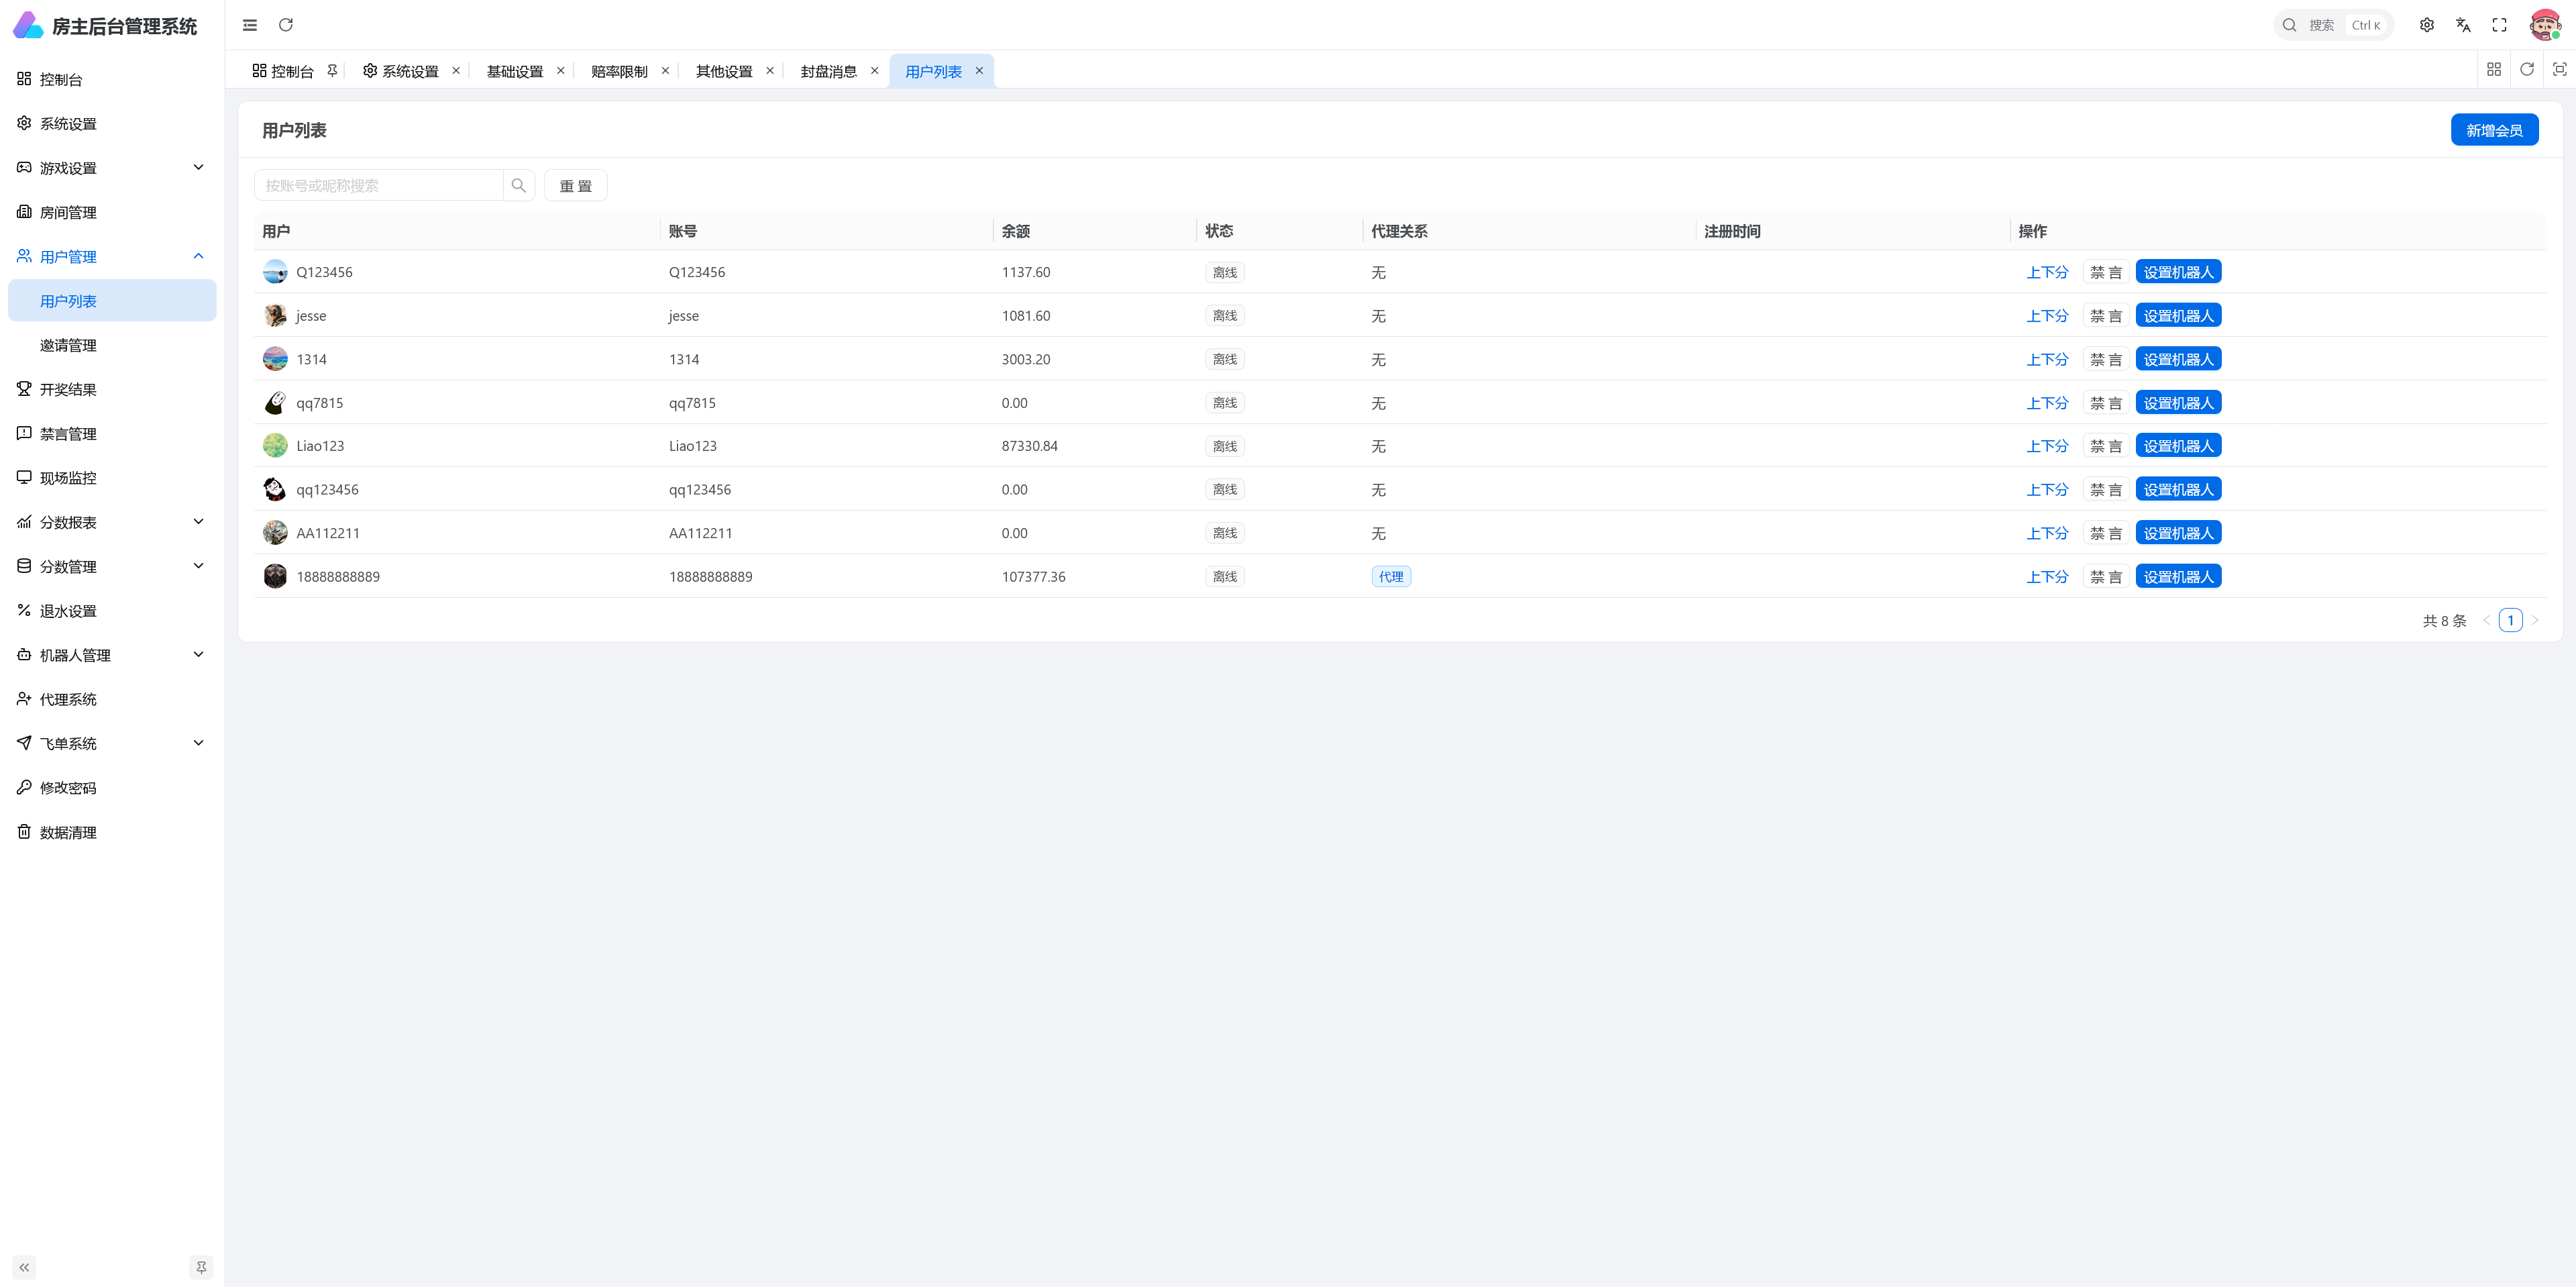
Task: Close the 系统设置 tab
Action: click(x=456, y=70)
